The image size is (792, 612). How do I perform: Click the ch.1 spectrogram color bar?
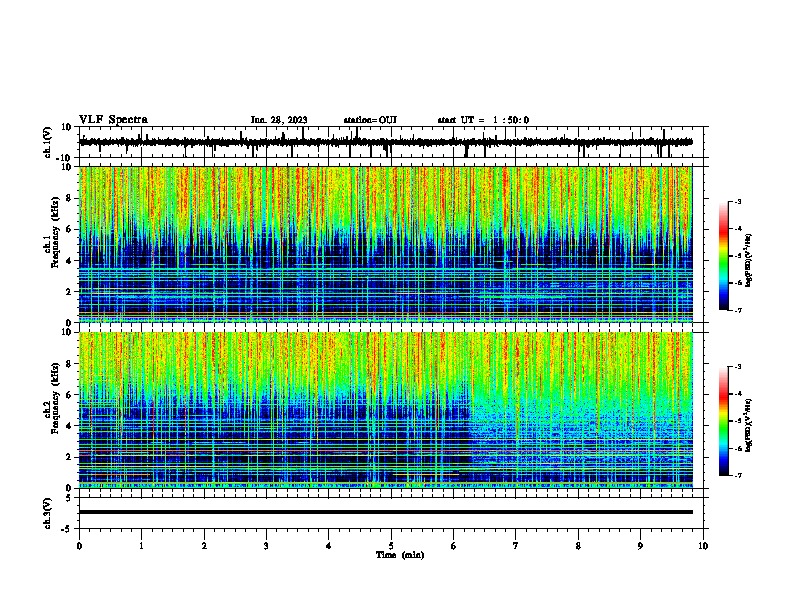pyautogui.click(x=724, y=256)
